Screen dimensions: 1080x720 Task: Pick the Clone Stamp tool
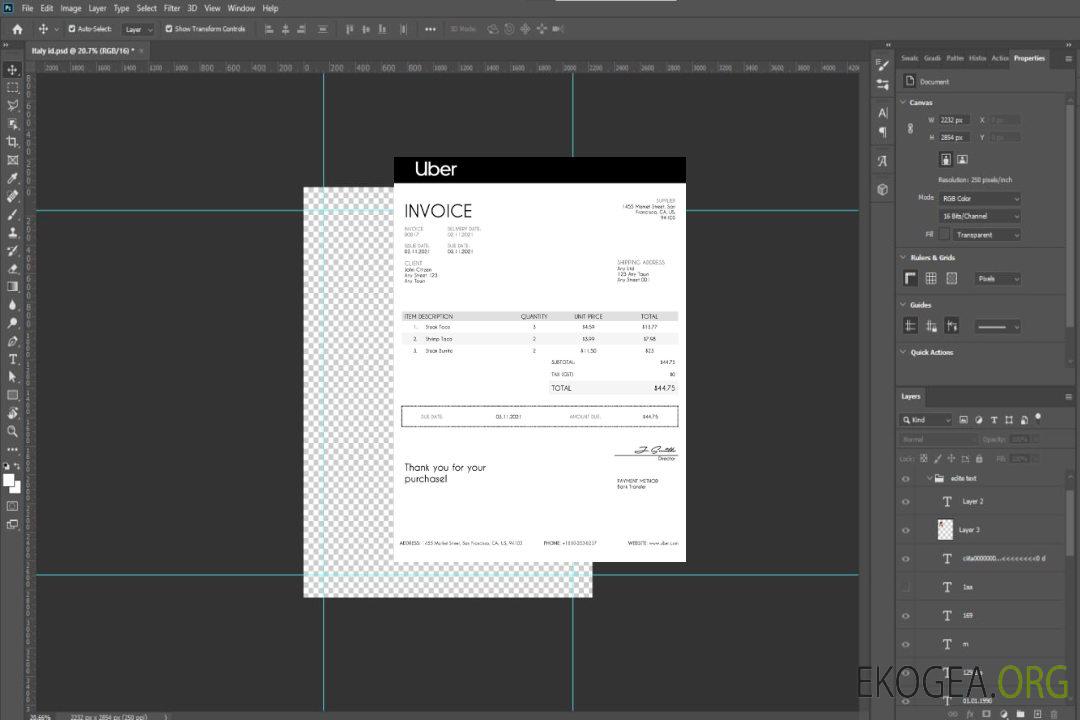pos(13,233)
